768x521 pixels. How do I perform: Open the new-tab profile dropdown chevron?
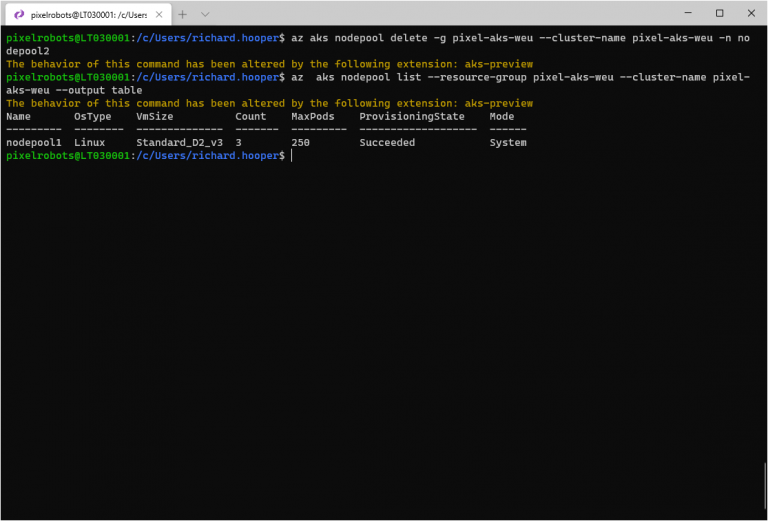coord(205,14)
